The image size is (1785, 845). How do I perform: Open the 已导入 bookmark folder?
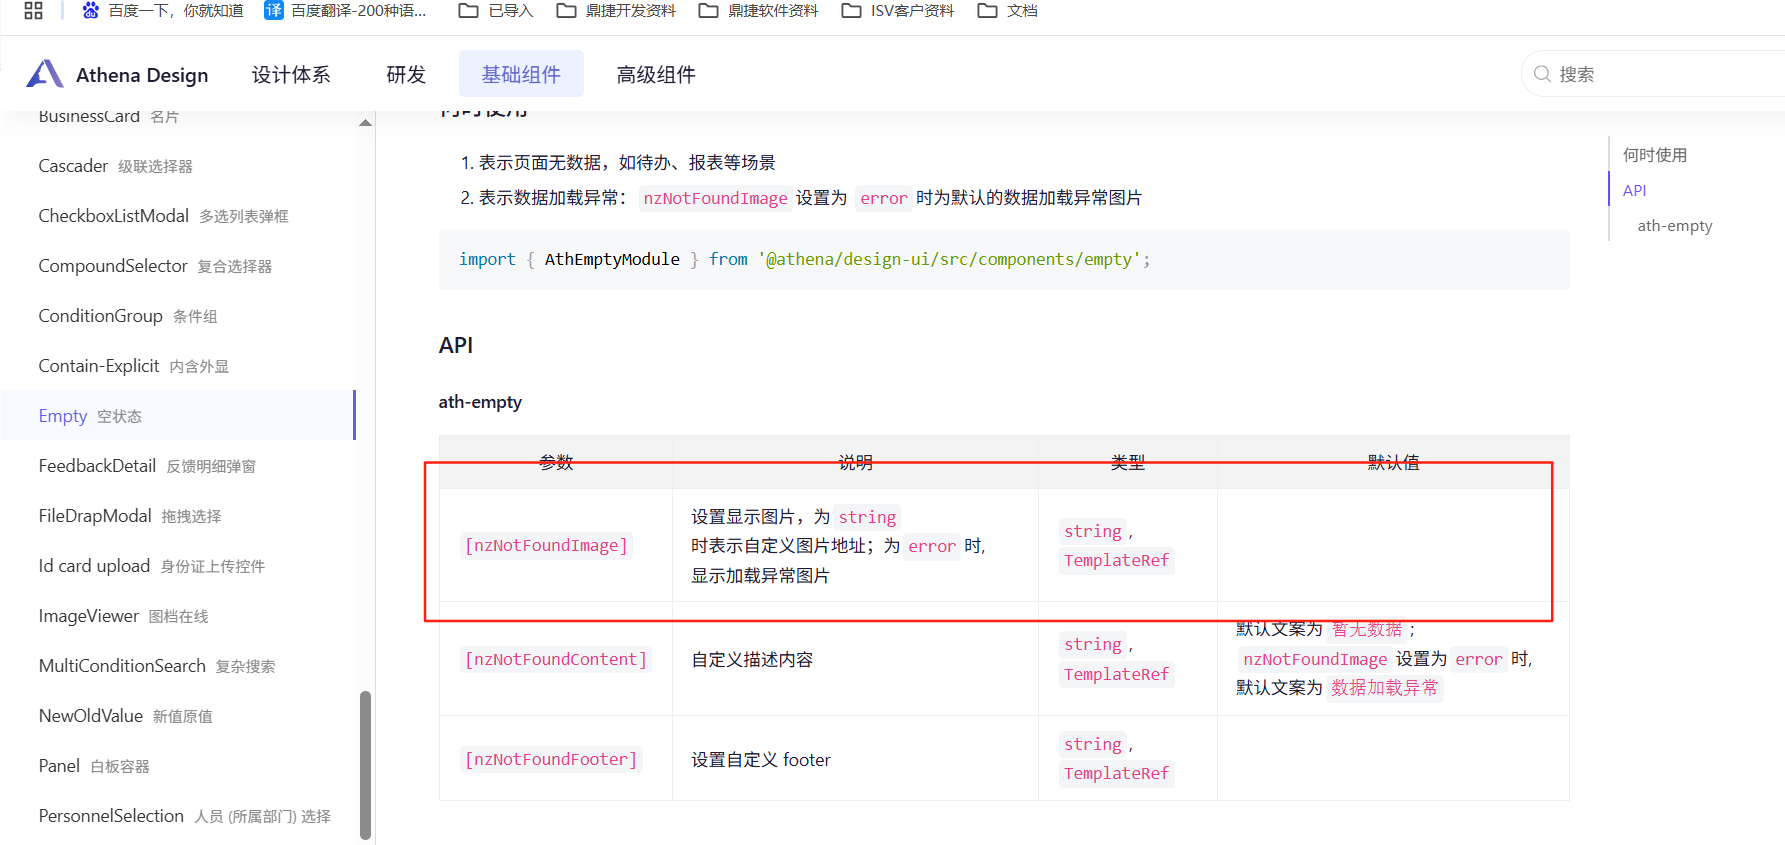pos(495,11)
